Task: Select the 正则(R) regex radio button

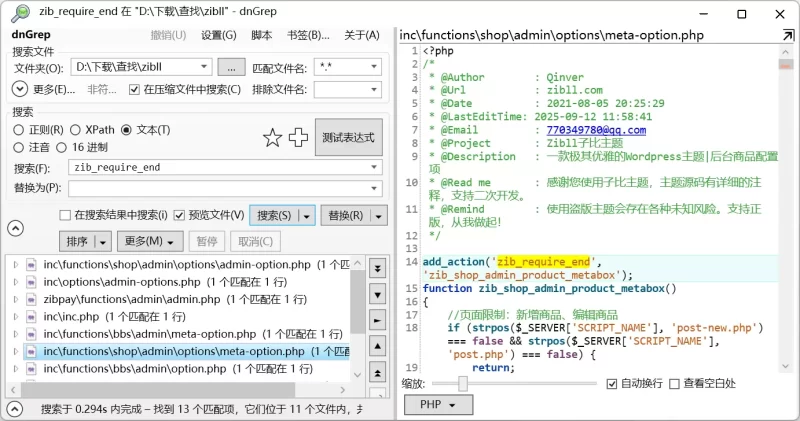Action: pos(19,130)
